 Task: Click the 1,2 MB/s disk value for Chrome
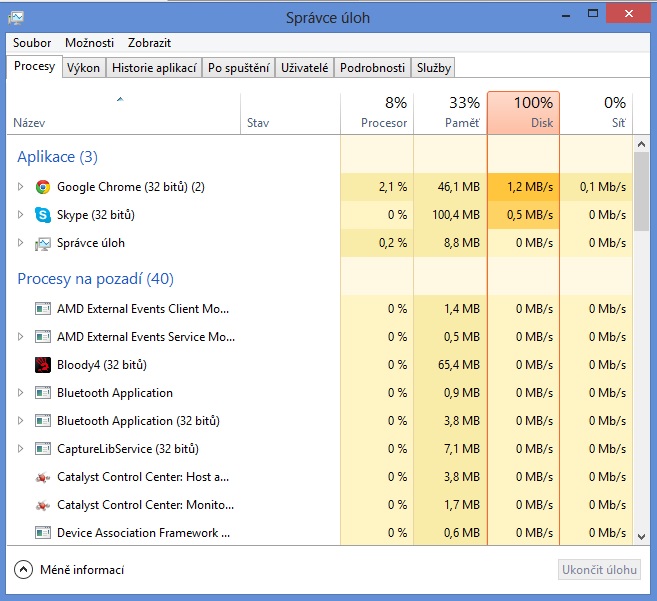[530, 187]
